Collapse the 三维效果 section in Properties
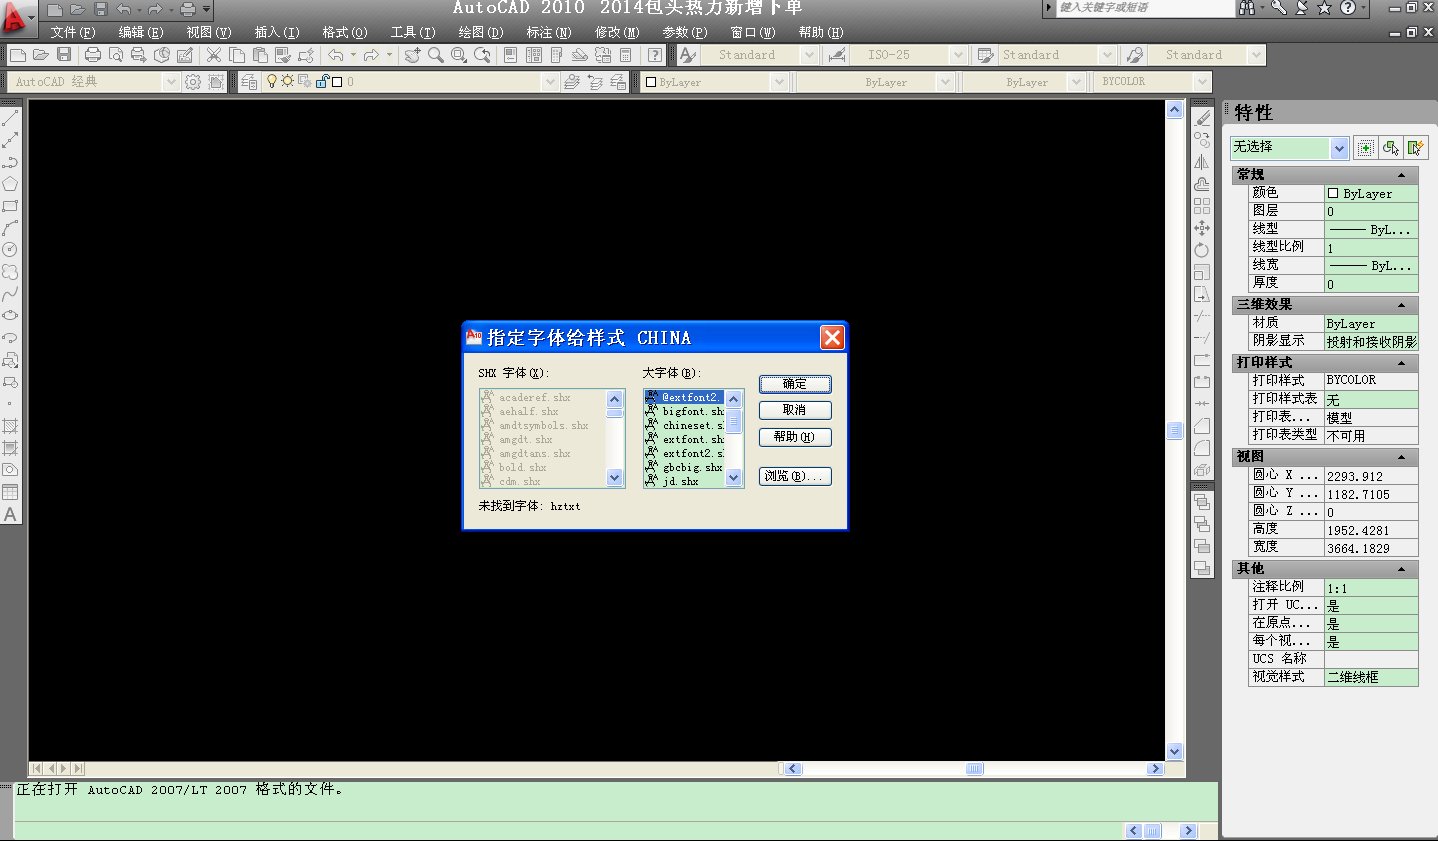This screenshot has height=841, width=1438. tap(1401, 305)
